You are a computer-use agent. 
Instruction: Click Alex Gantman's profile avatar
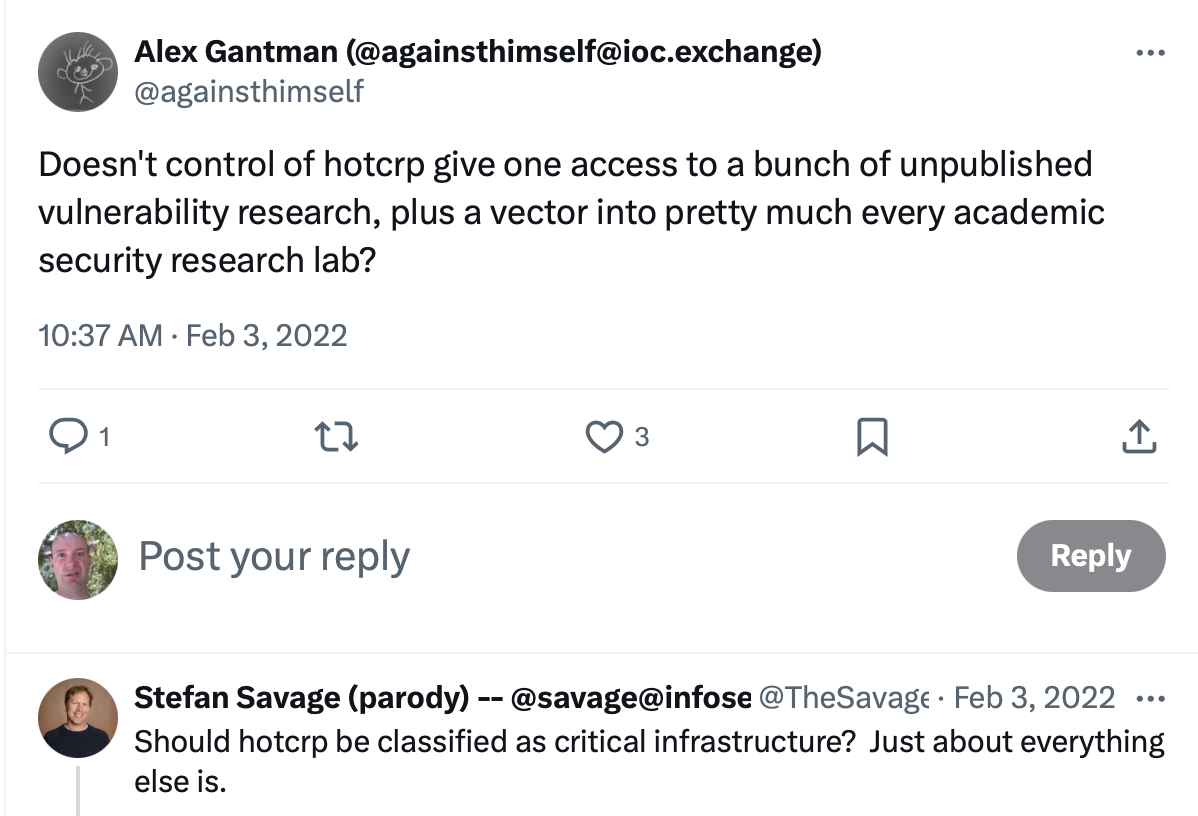coord(77,71)
